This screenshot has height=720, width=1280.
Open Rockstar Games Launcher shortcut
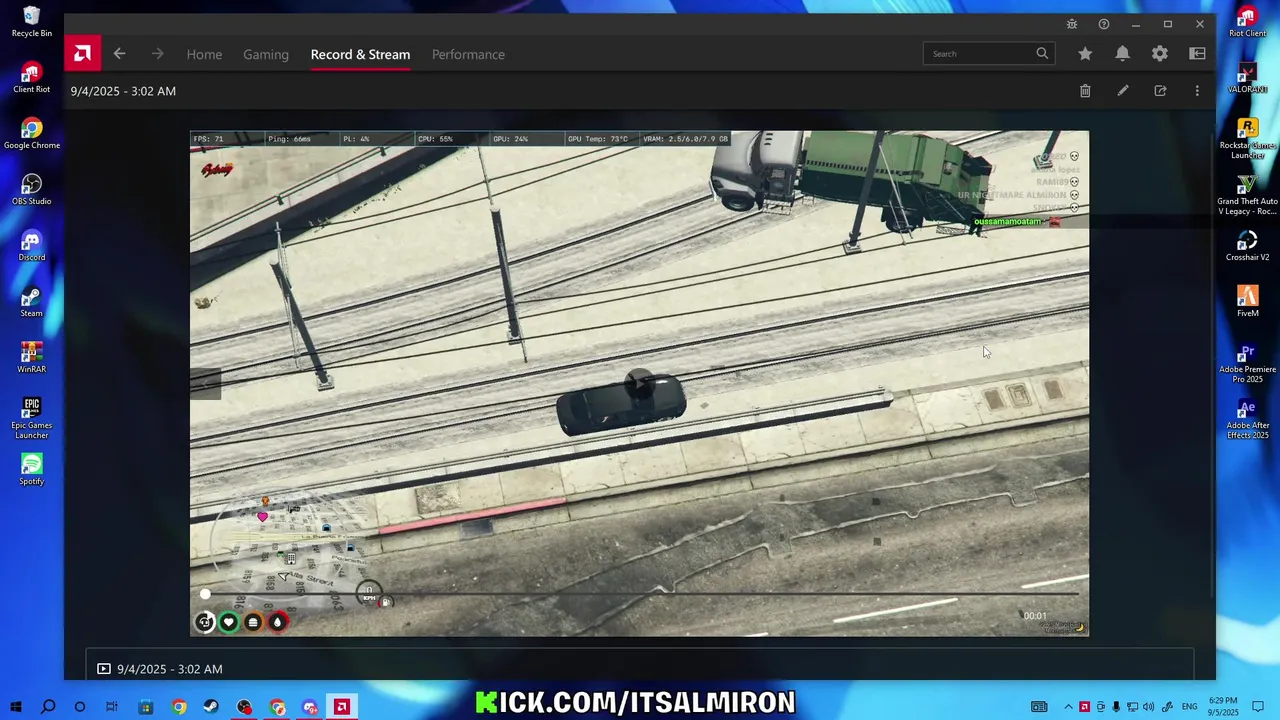(1247, 138)
